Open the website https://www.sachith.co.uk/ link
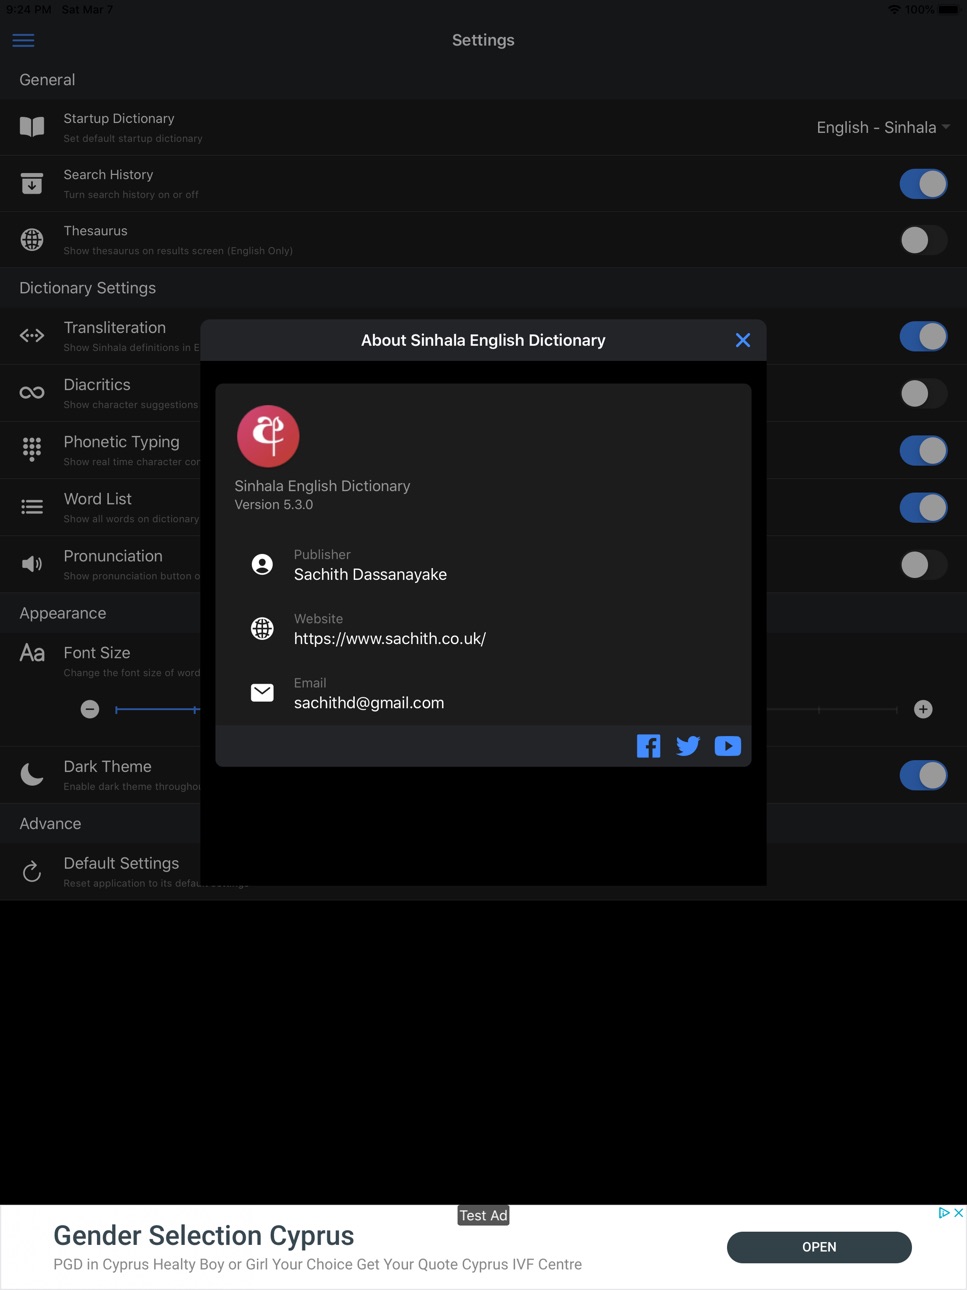This screenshot has width=967, height=1290. pyautogui.click(x=390, y=638)
